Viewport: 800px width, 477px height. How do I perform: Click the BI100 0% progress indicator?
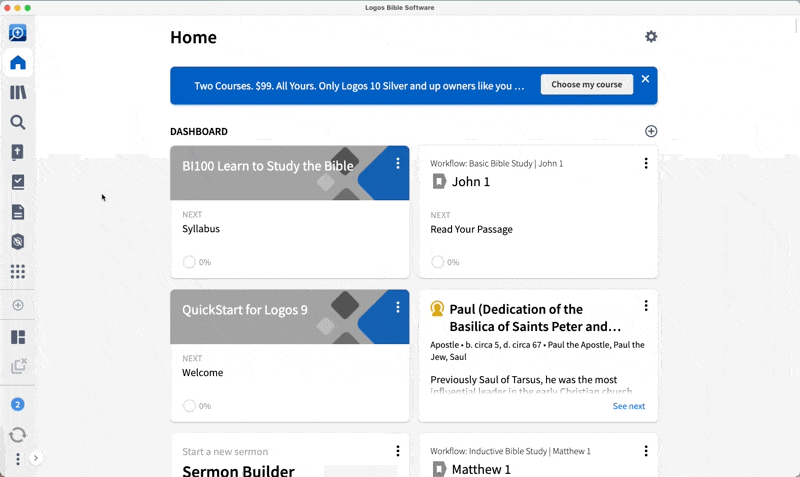tap(197, 262)
